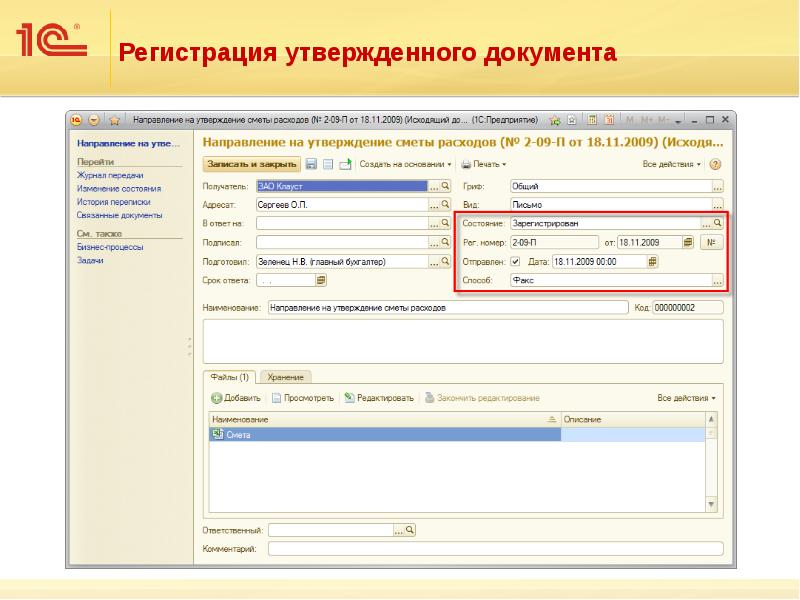Viewport: 800px width, 600px height.
Task: Click Добавить to add a file
Action: coord(236,398)
